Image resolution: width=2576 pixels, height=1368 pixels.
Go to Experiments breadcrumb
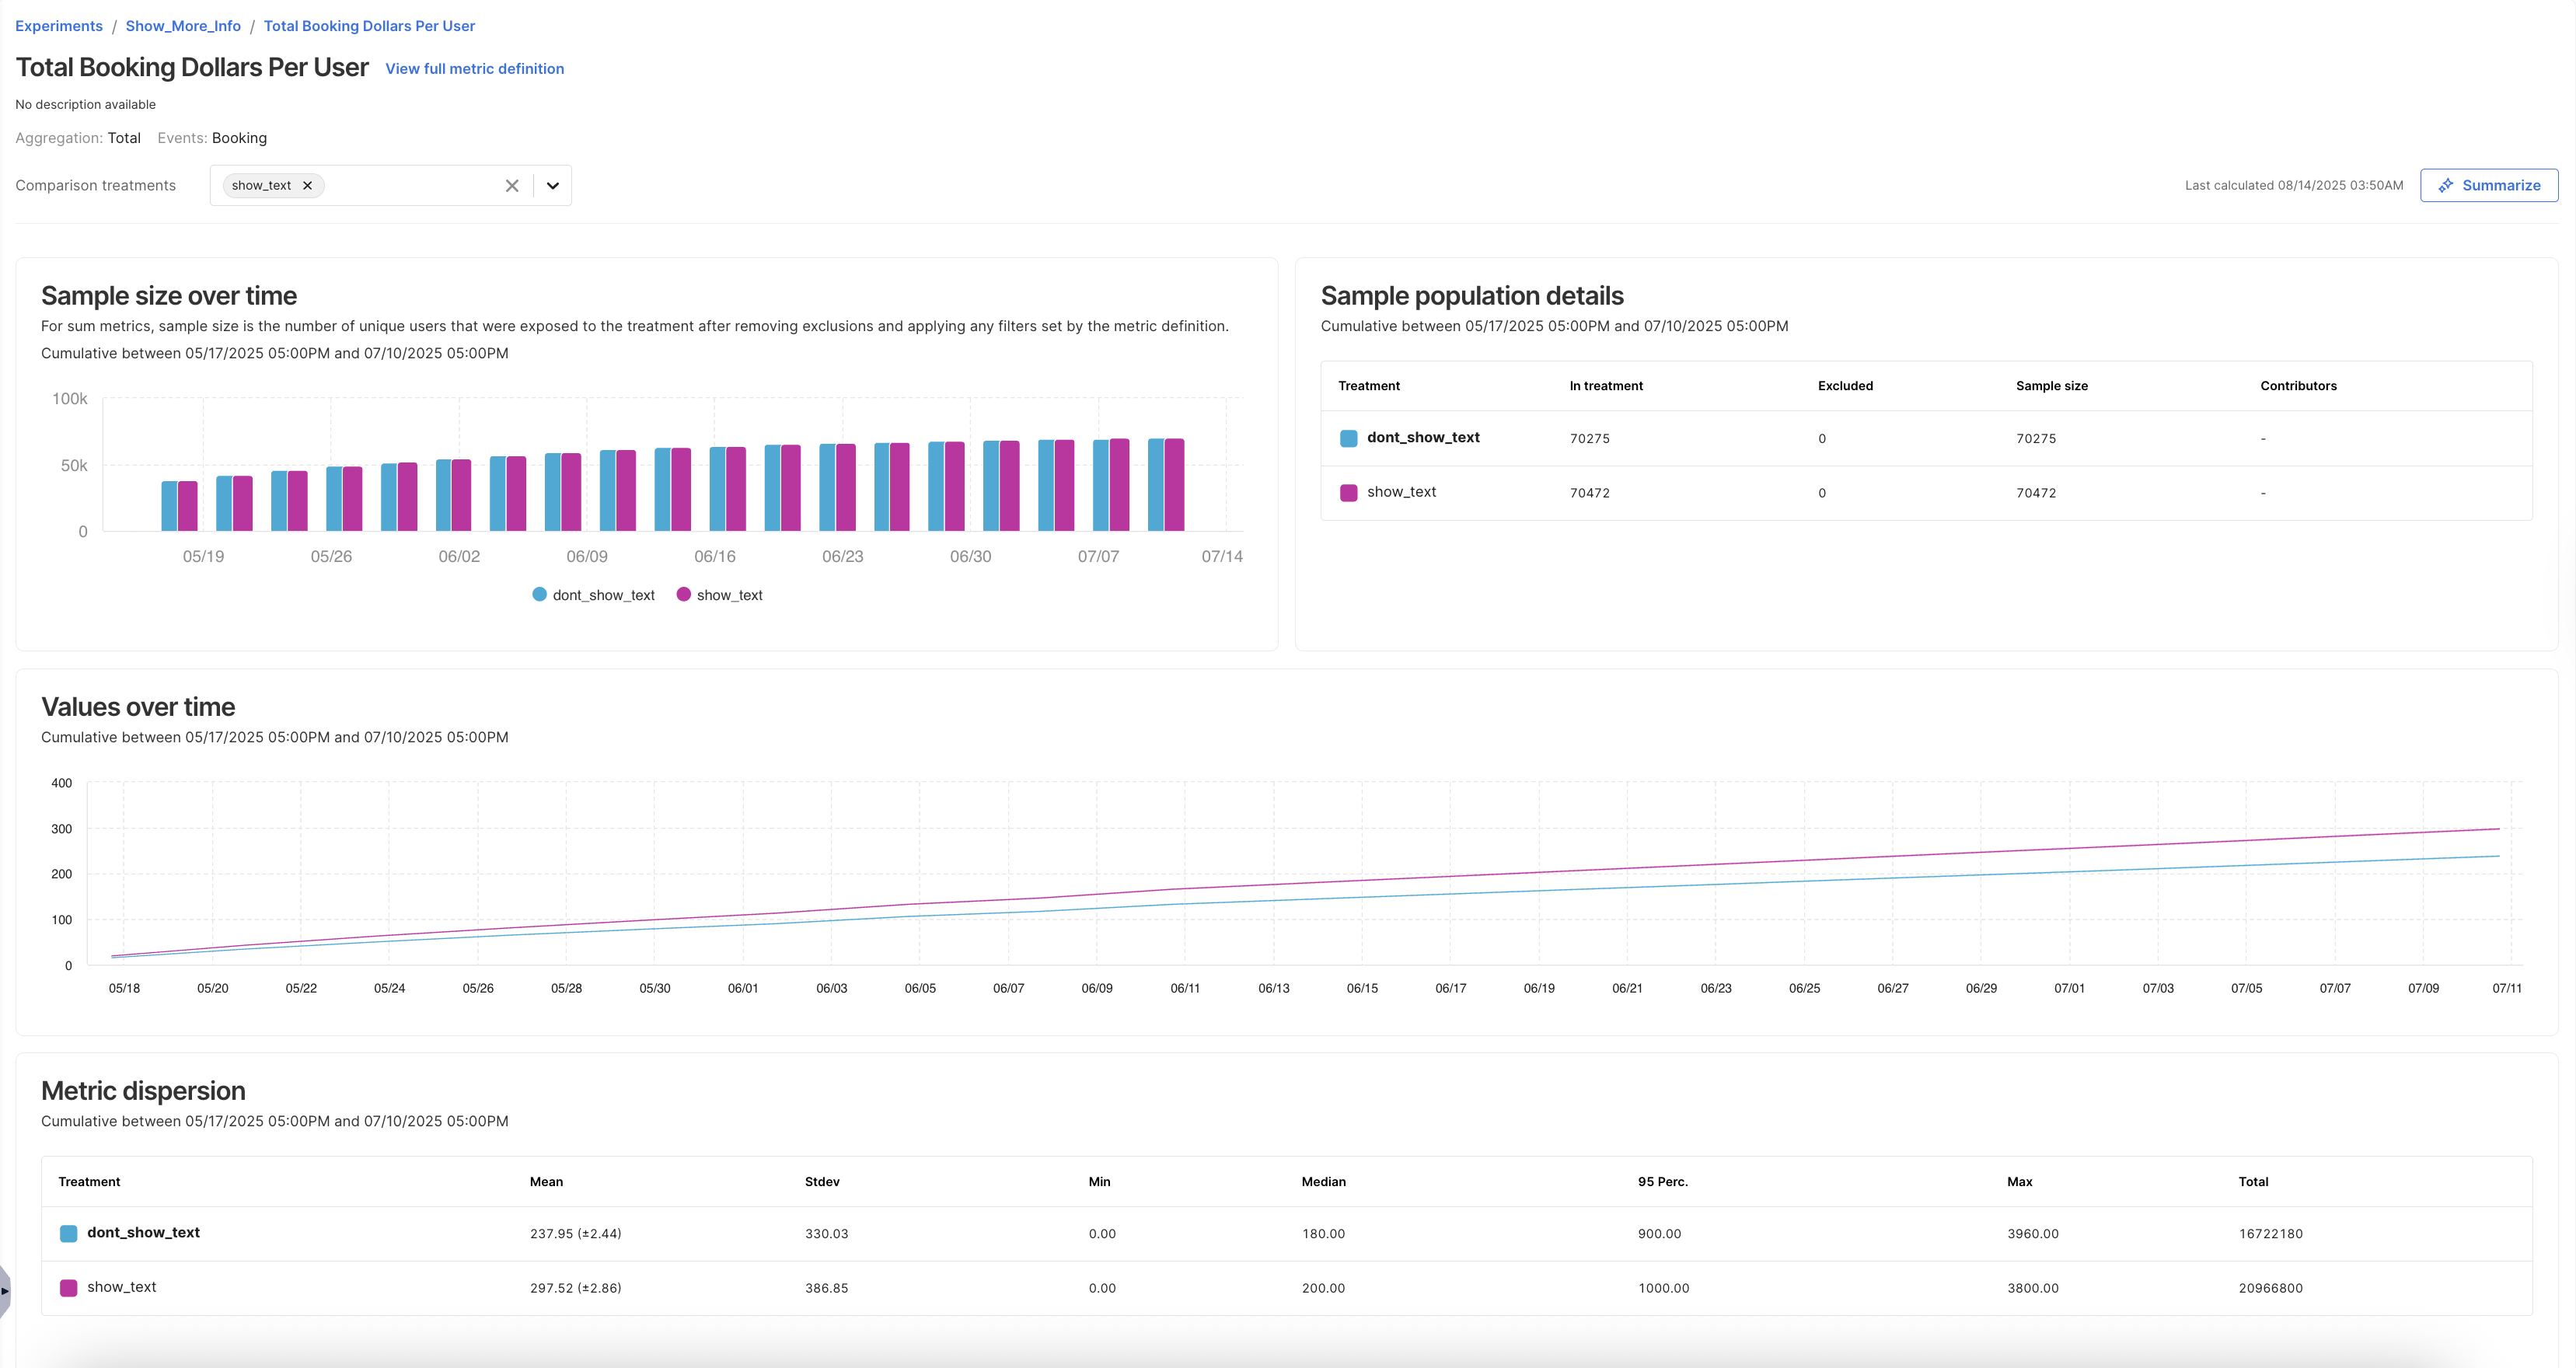point(59,26)
